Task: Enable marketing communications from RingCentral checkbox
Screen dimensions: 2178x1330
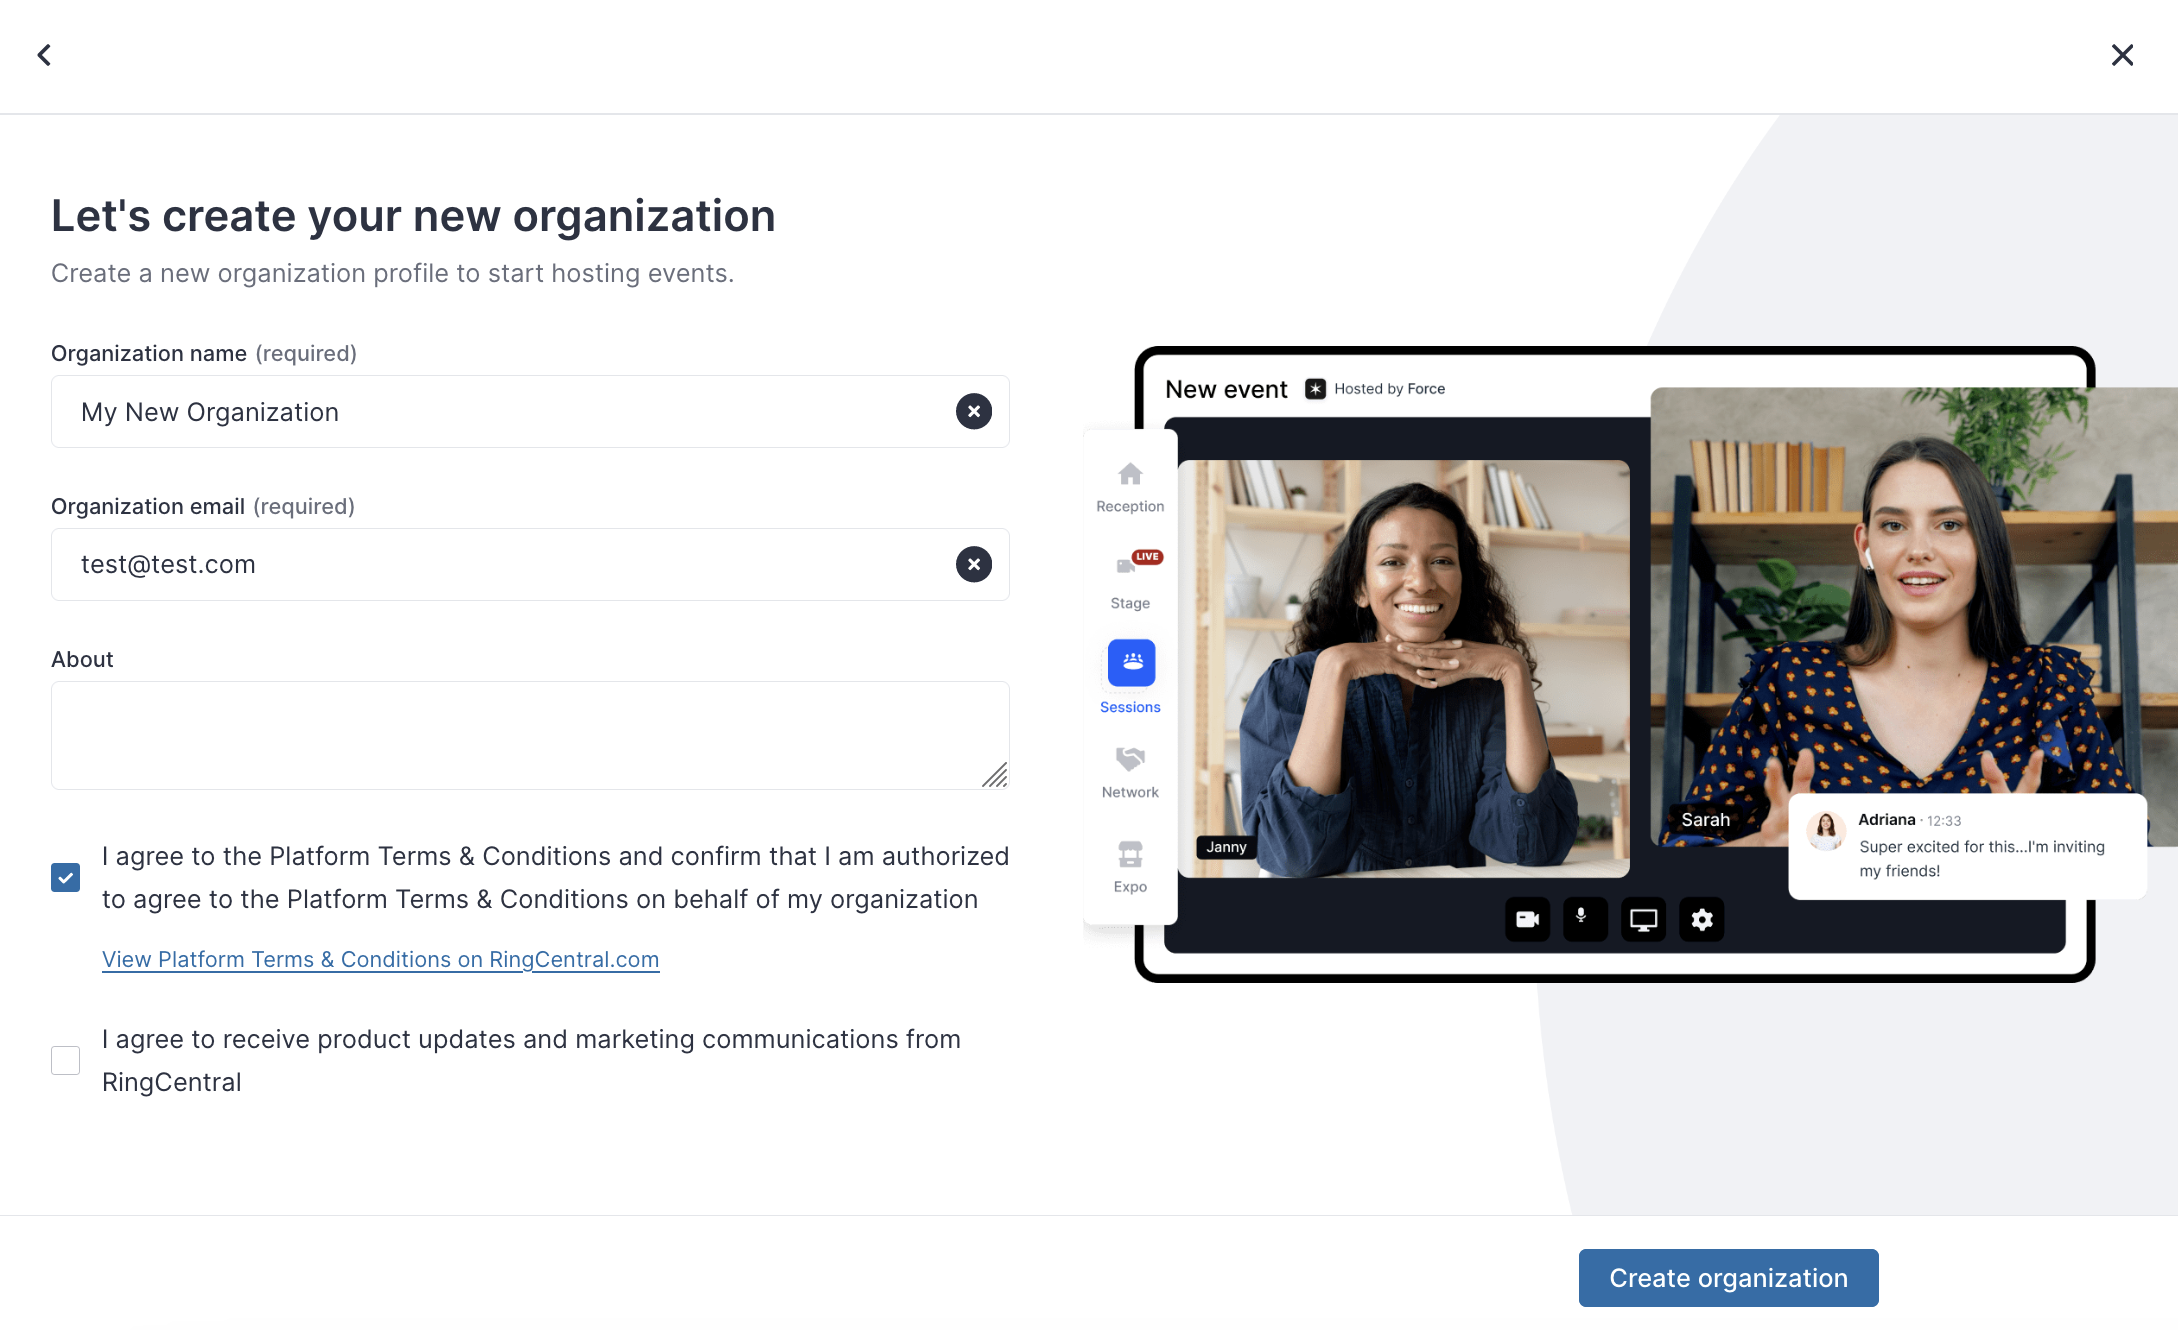Action: pos(66,1060)
